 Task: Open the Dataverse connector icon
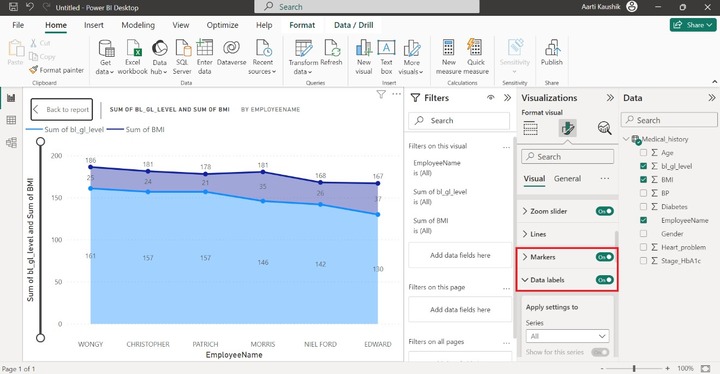pyautogui.click(x=231, y=48)
